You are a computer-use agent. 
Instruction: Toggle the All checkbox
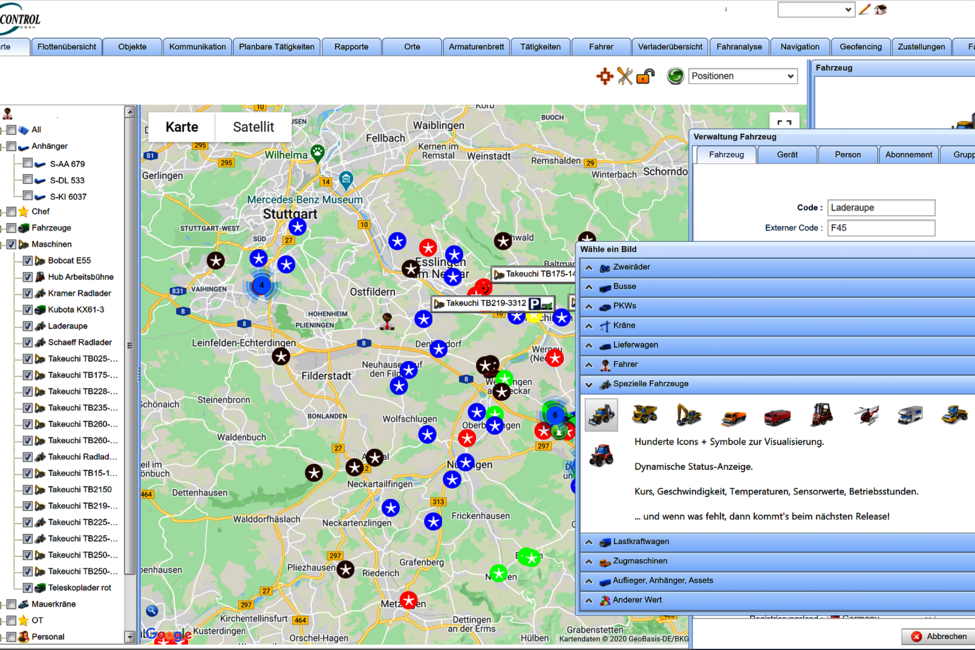(11, 130)
